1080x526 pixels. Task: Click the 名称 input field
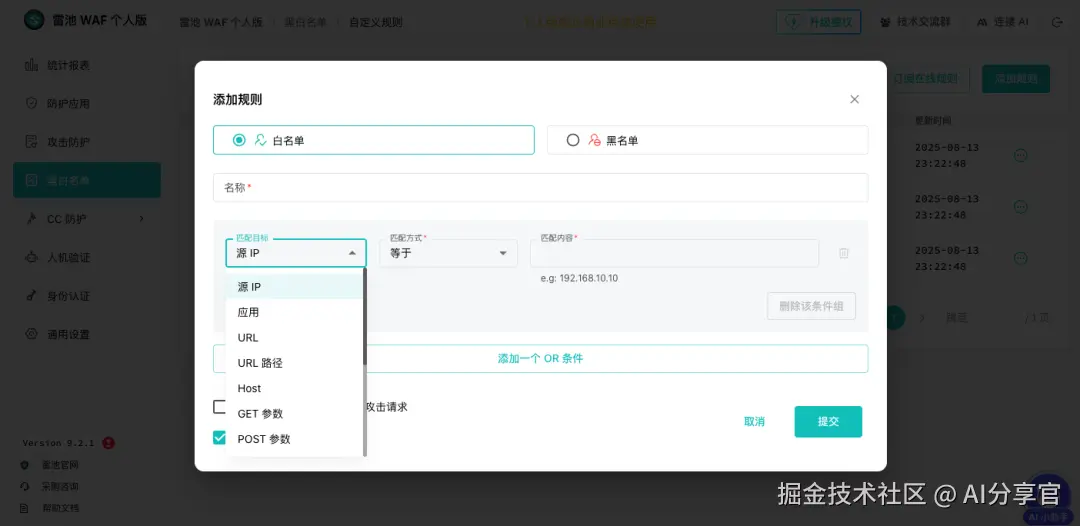[540, 187]
